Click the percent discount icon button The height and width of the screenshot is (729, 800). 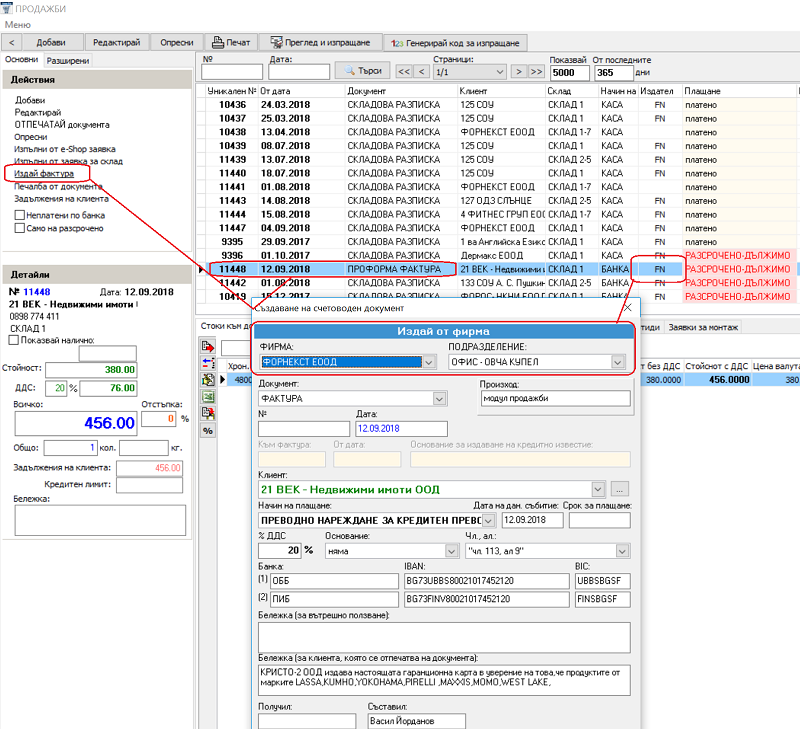pos(208,431)
